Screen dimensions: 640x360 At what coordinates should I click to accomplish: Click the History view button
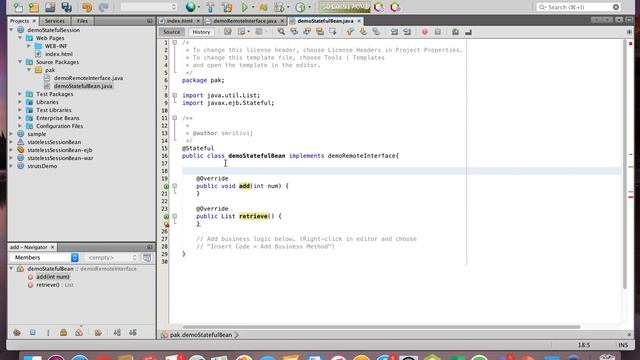point(201,32)
